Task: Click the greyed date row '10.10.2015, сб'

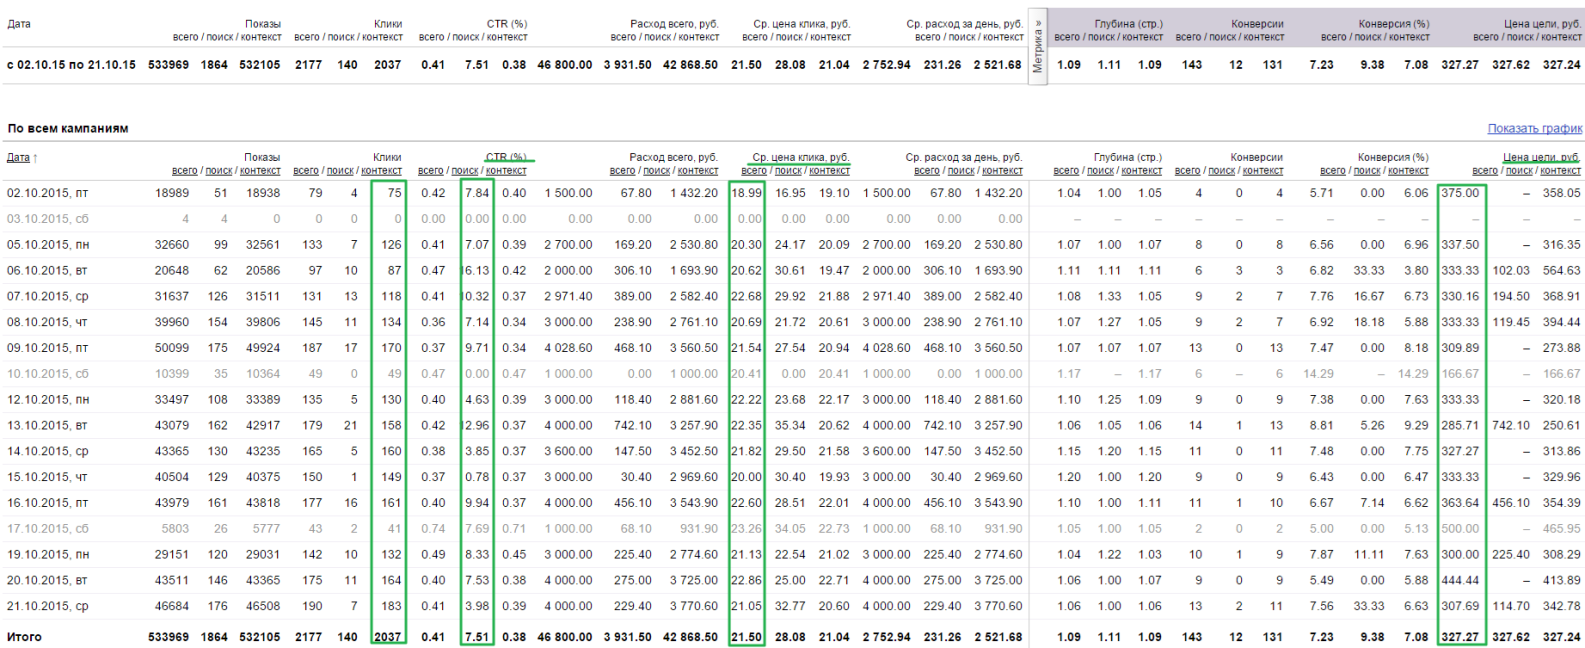Action: coord(48,374)
